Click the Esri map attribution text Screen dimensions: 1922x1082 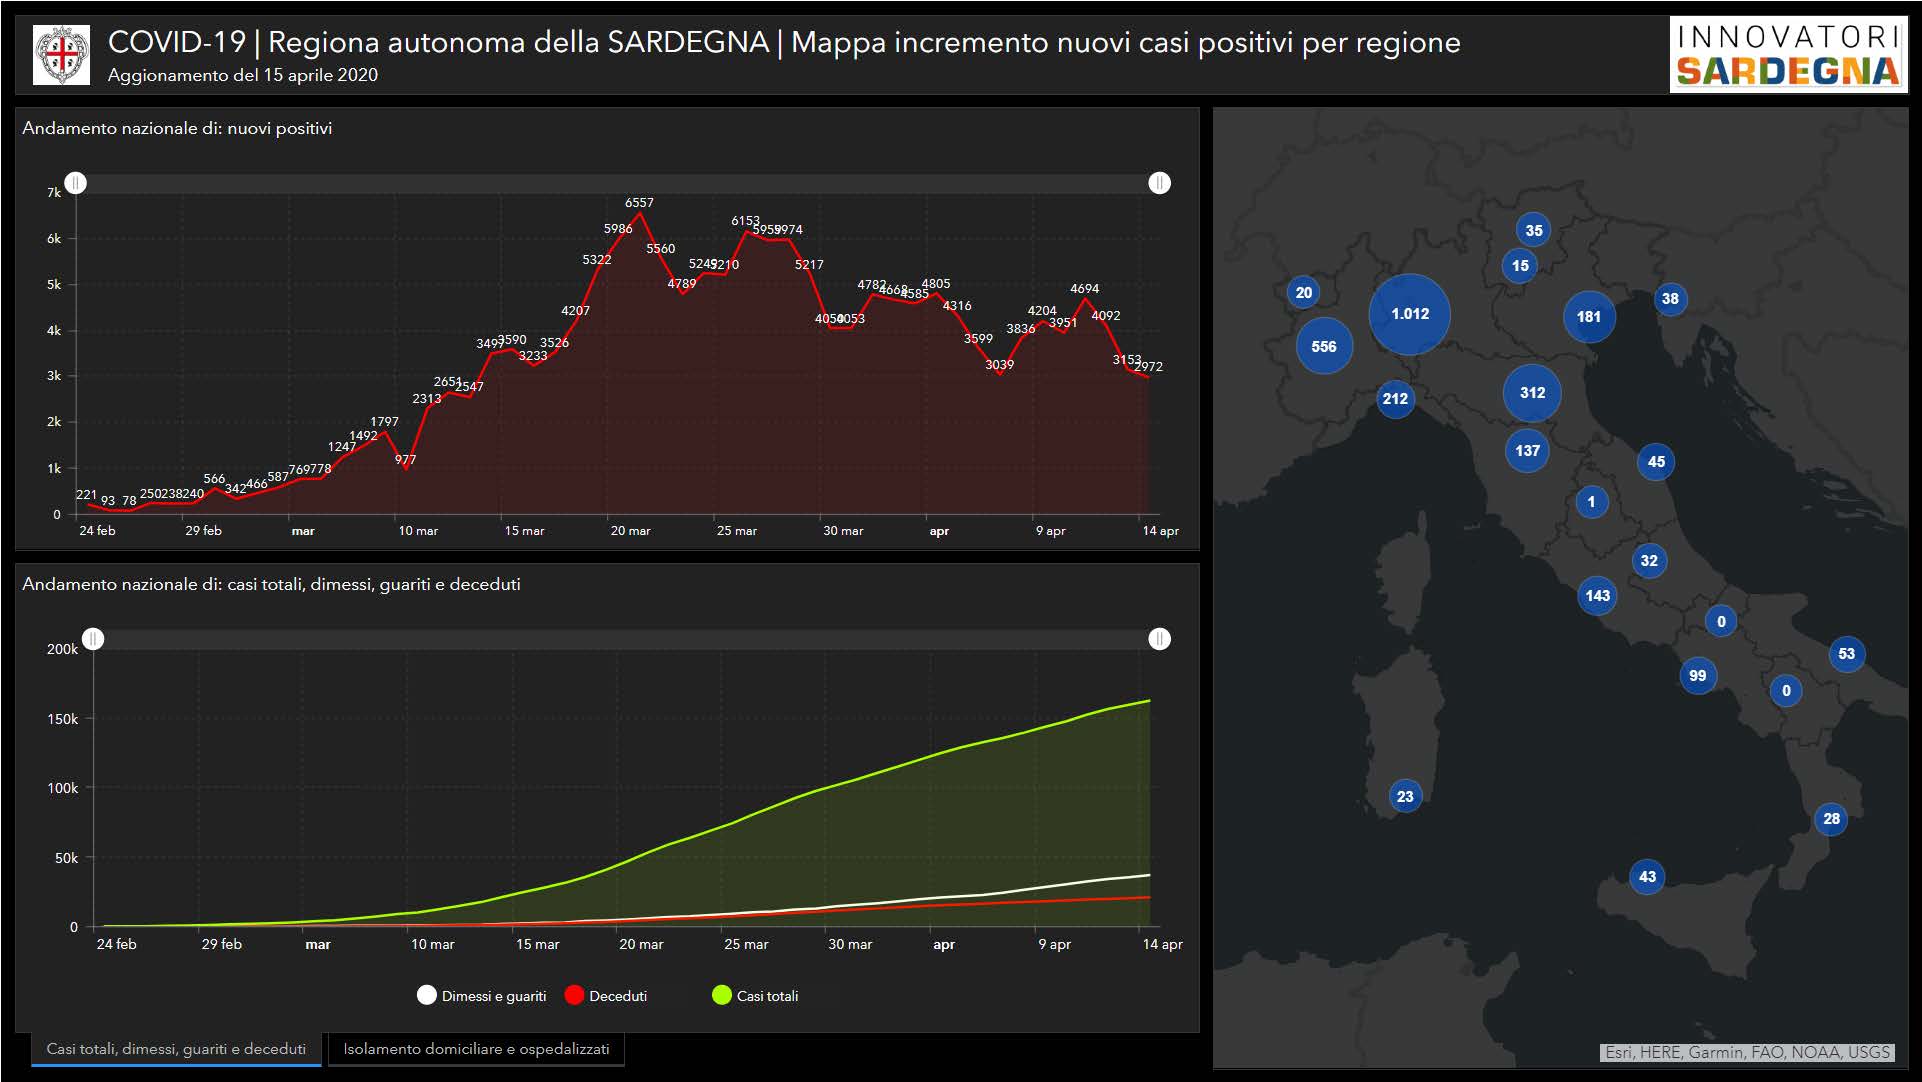click(1747, 1052)
